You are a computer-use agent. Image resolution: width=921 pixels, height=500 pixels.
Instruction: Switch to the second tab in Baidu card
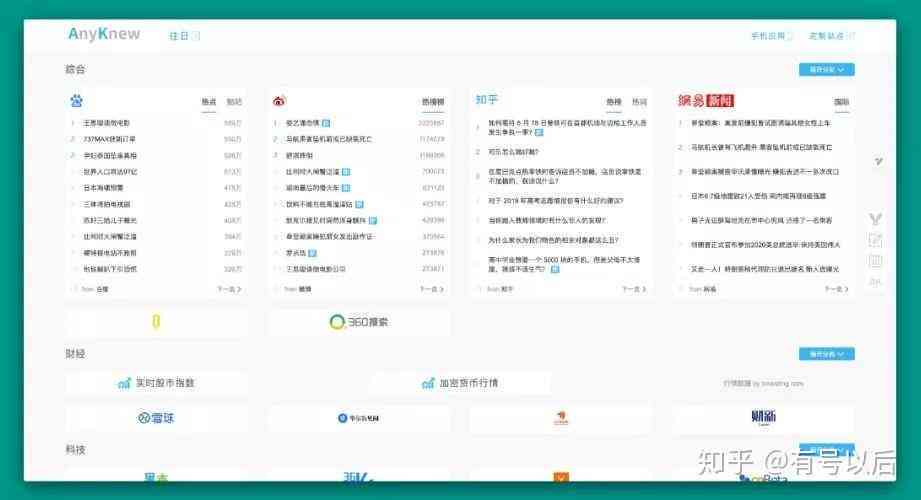click(234, 102)
